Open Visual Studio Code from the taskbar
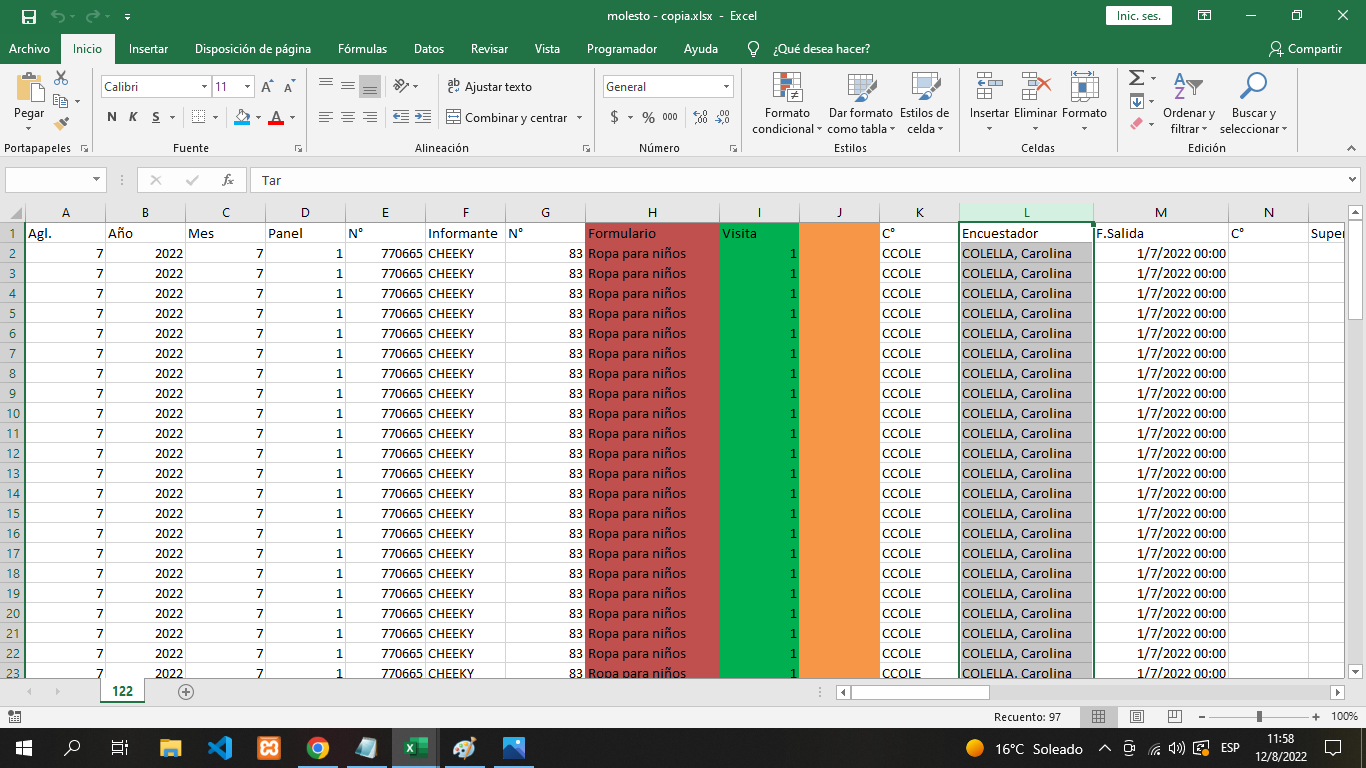Image resolution: width=1366 pixels, height=768 pixels. (x=219, y=748)
